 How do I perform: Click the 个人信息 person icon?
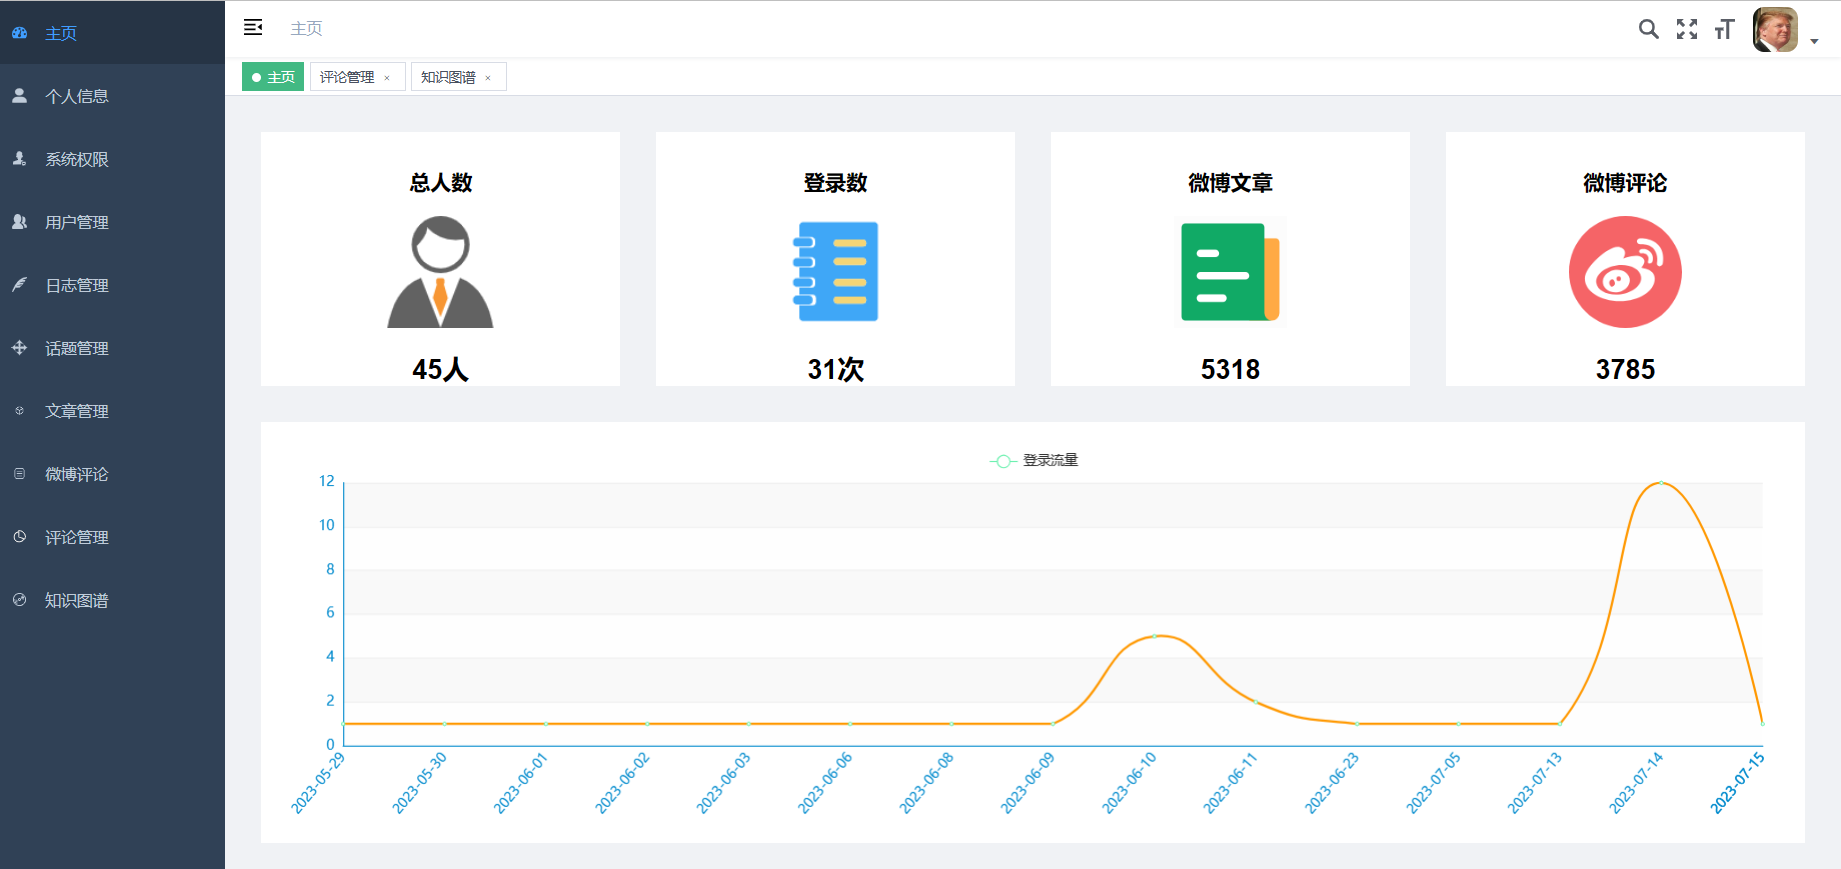pyautogui.click(x=19, y=96)
